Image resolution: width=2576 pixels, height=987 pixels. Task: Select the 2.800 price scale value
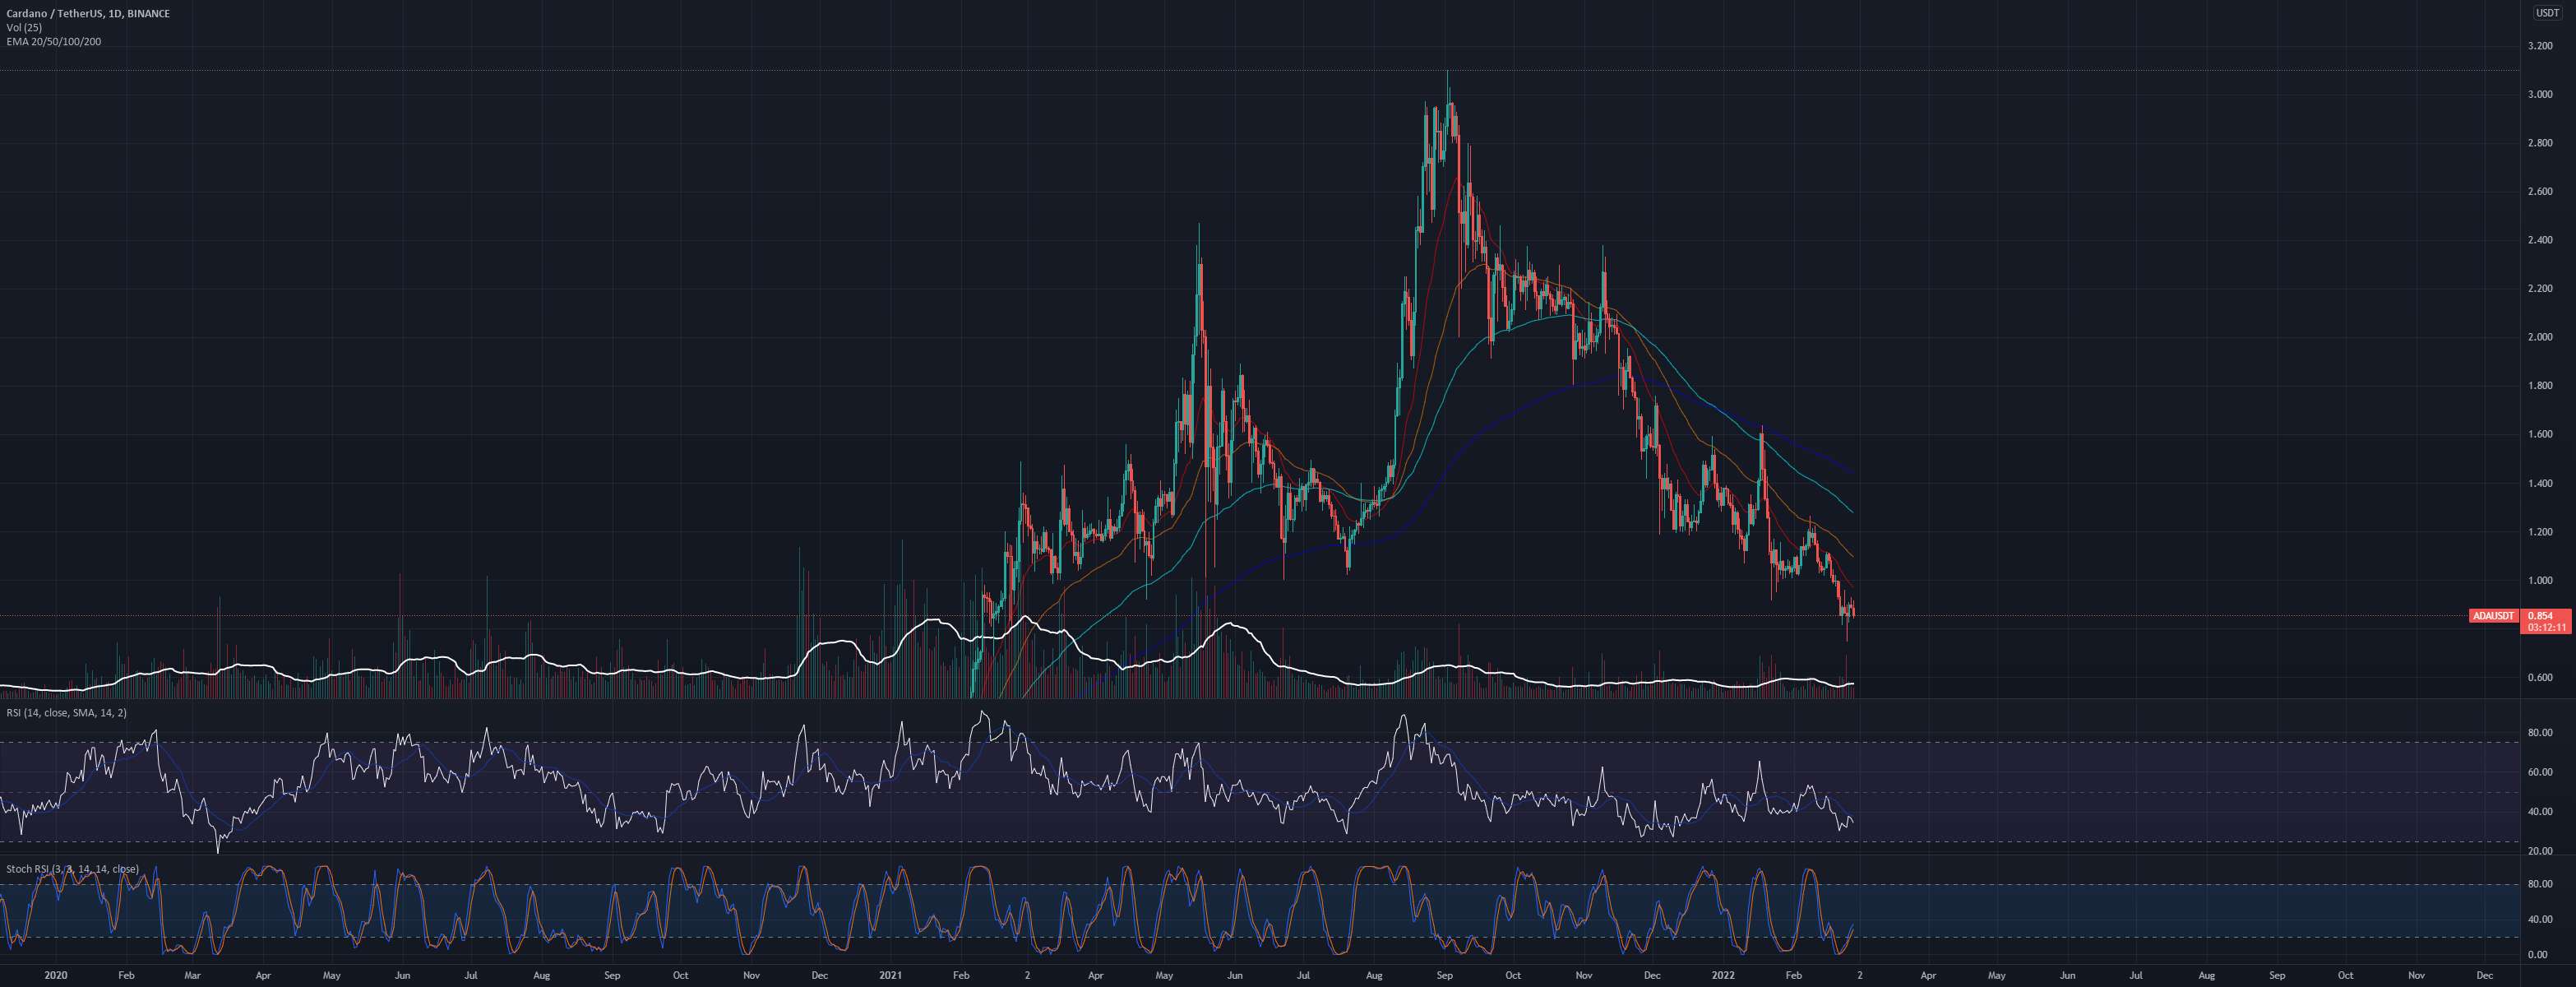click(2540, 144)
